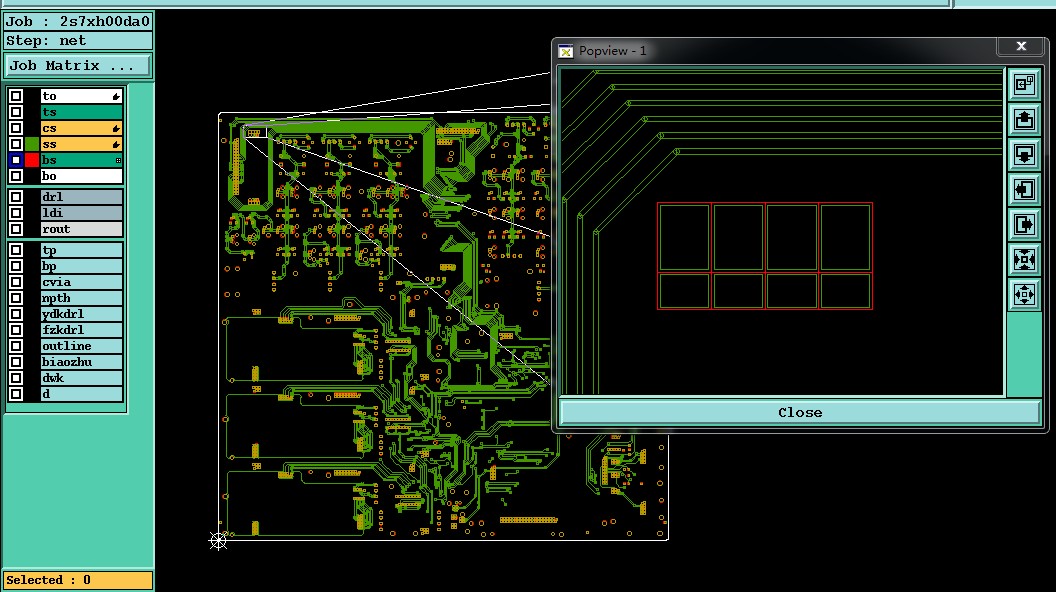Click the hand marker on the 'ss' layer
The image size is (1056, 592).
click(117, 144)
